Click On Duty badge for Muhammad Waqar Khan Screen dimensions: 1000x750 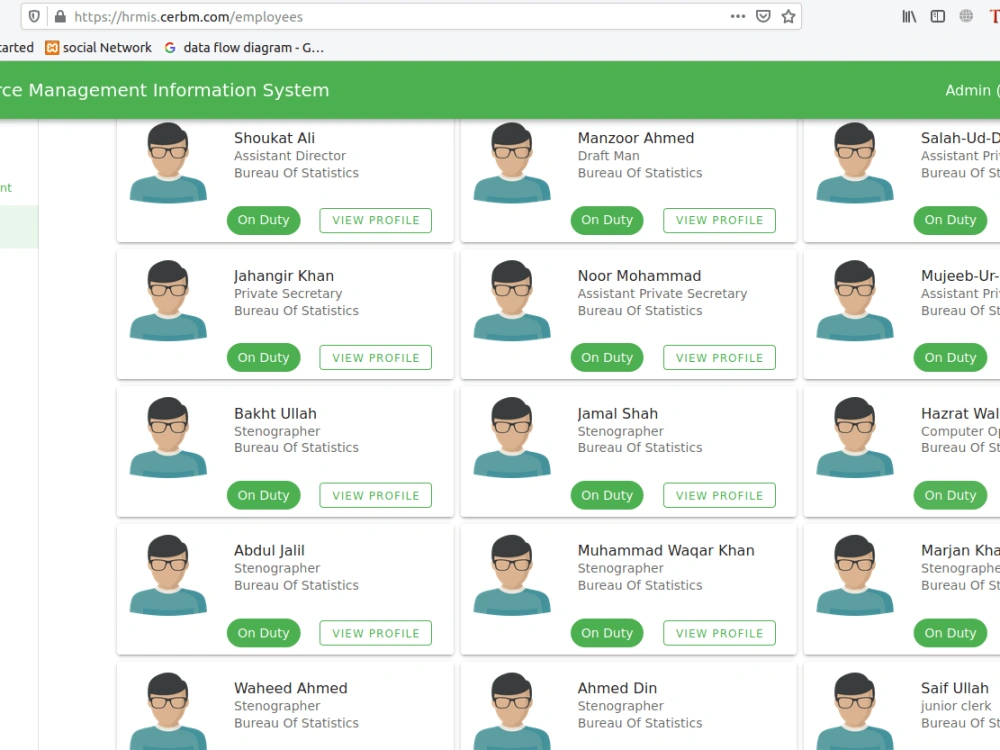tap(607, 633)
